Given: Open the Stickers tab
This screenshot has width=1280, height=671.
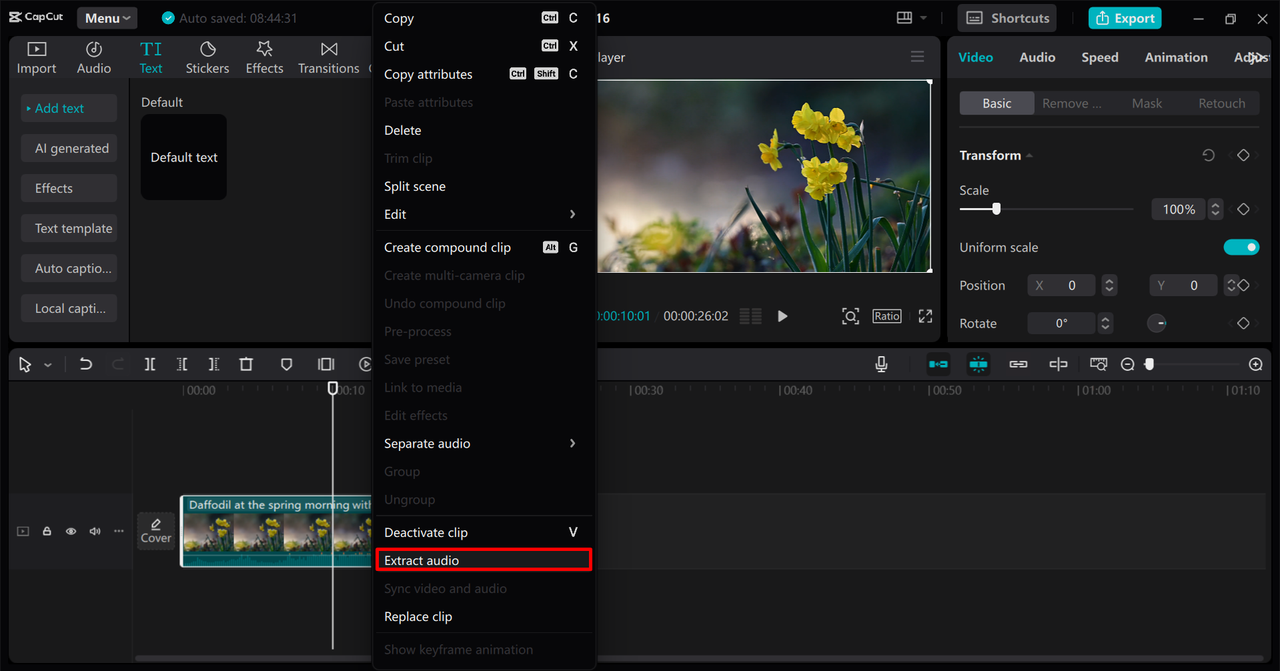Looking at the screenshot, I should tap(207, 58).
